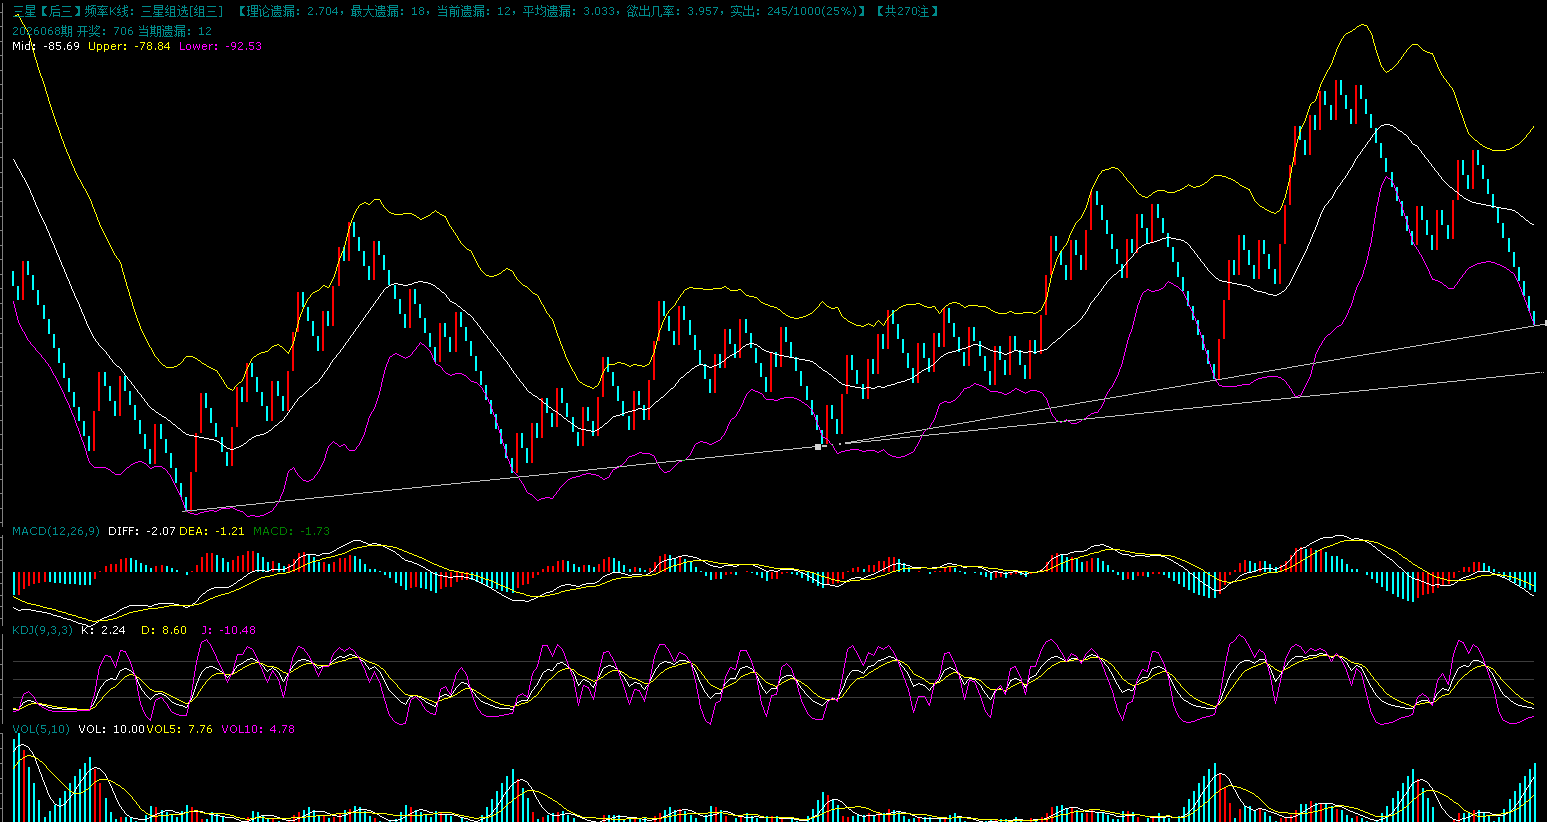Screen dimensions: 1547x822
Task: Click the magenta J value in KDJ header
Action: 229,630
